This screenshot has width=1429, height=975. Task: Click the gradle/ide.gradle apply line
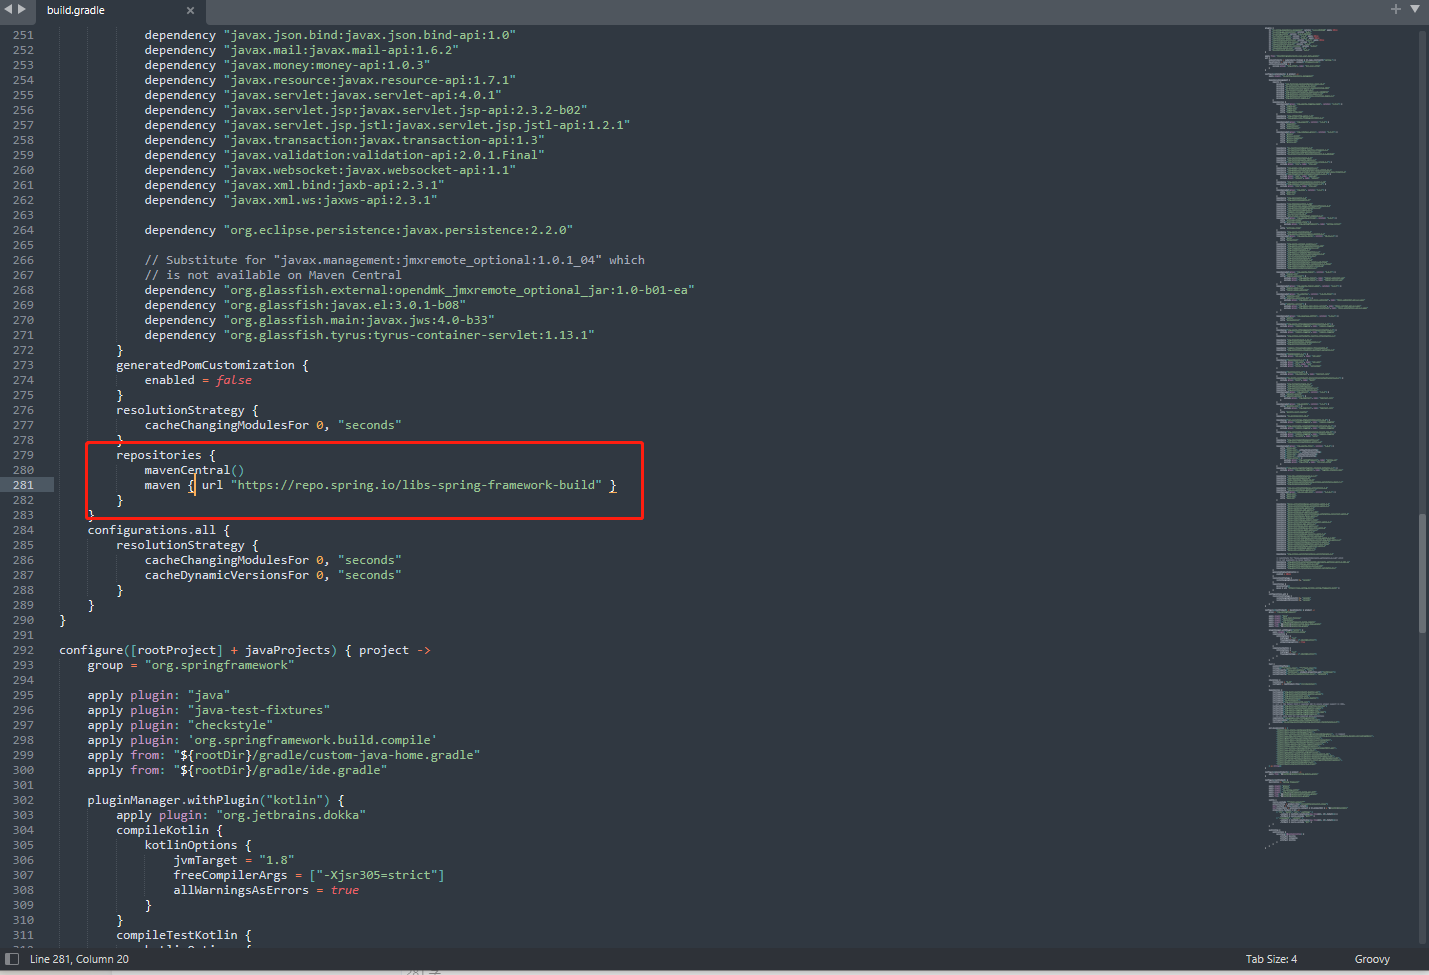[x=237, y=770]
